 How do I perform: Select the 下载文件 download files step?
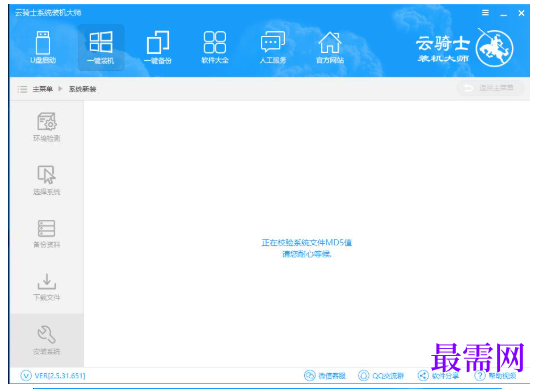pyautogui.click(x=47, y=287)
